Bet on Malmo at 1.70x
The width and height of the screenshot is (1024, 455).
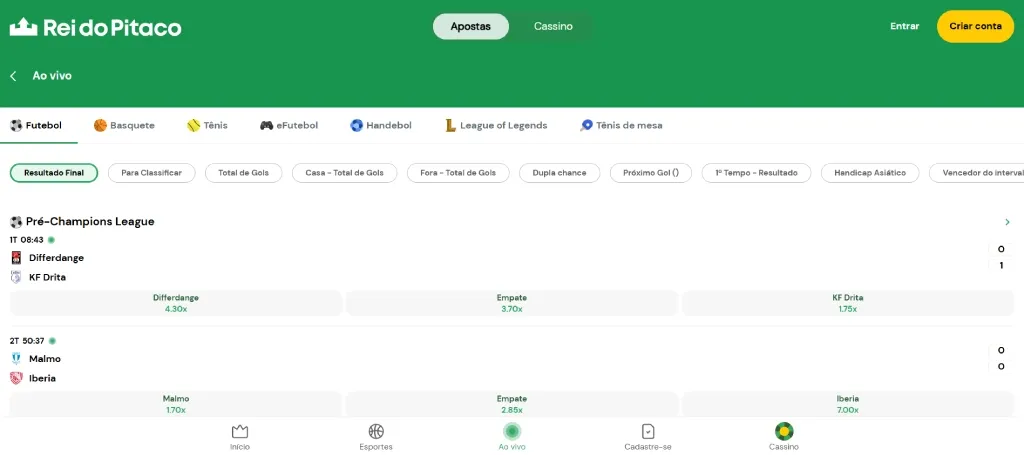pyautogui.click(x=176, y=404)
